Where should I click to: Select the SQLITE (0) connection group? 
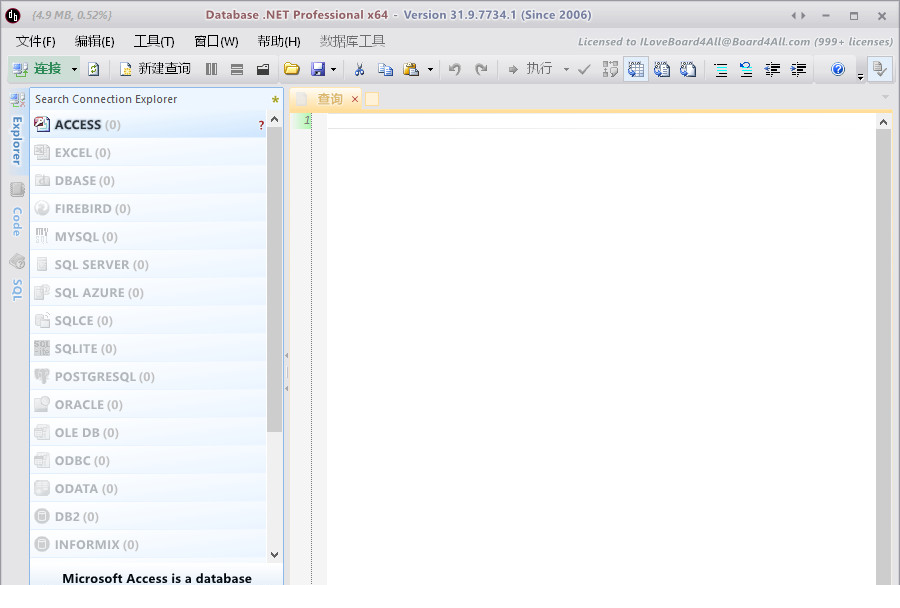[149, 348]
